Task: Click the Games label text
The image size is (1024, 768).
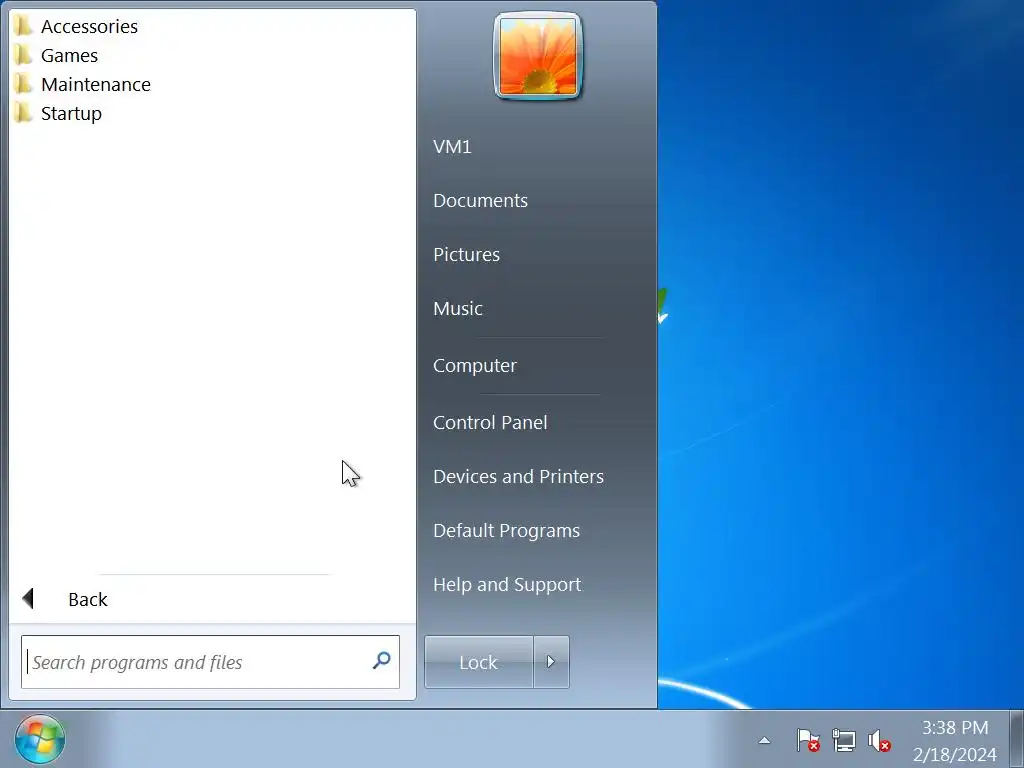Action: pos(69,56)
